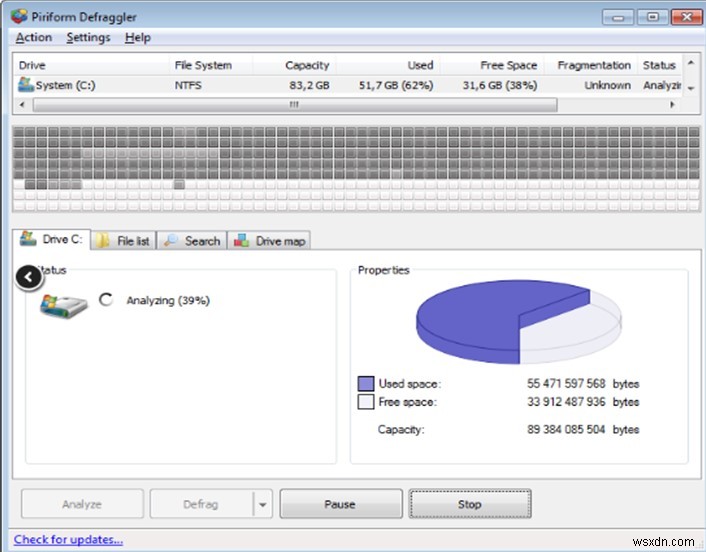Click the lone dark block in the first white row of the disk map
This screenshot has width=706, height=552.
tap(179, 184)
